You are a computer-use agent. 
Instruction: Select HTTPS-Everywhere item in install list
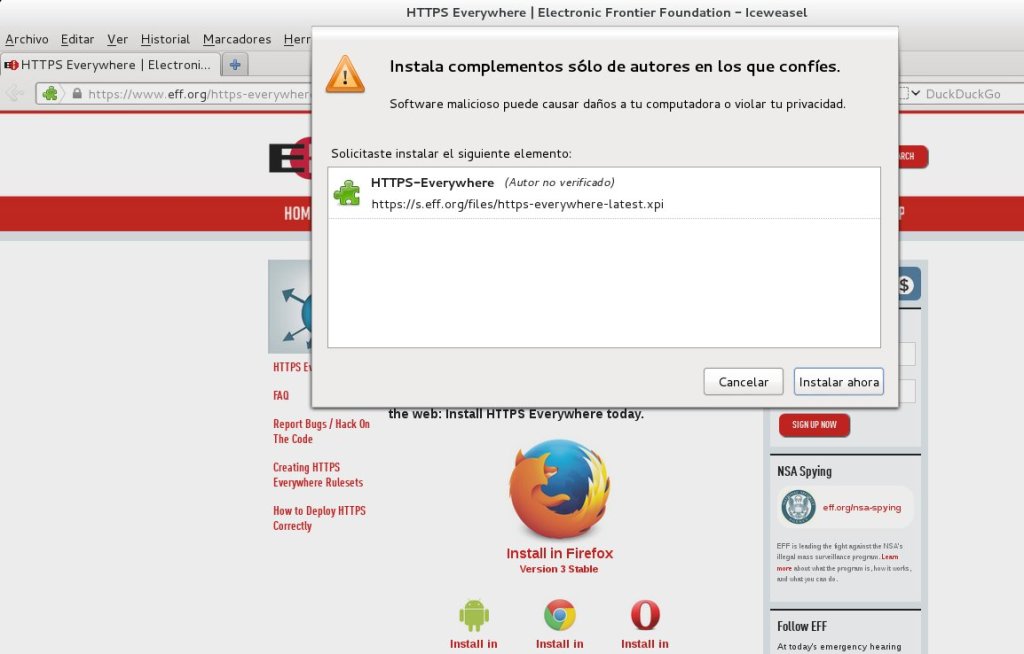pyautogui.click(x=604, y=193)
